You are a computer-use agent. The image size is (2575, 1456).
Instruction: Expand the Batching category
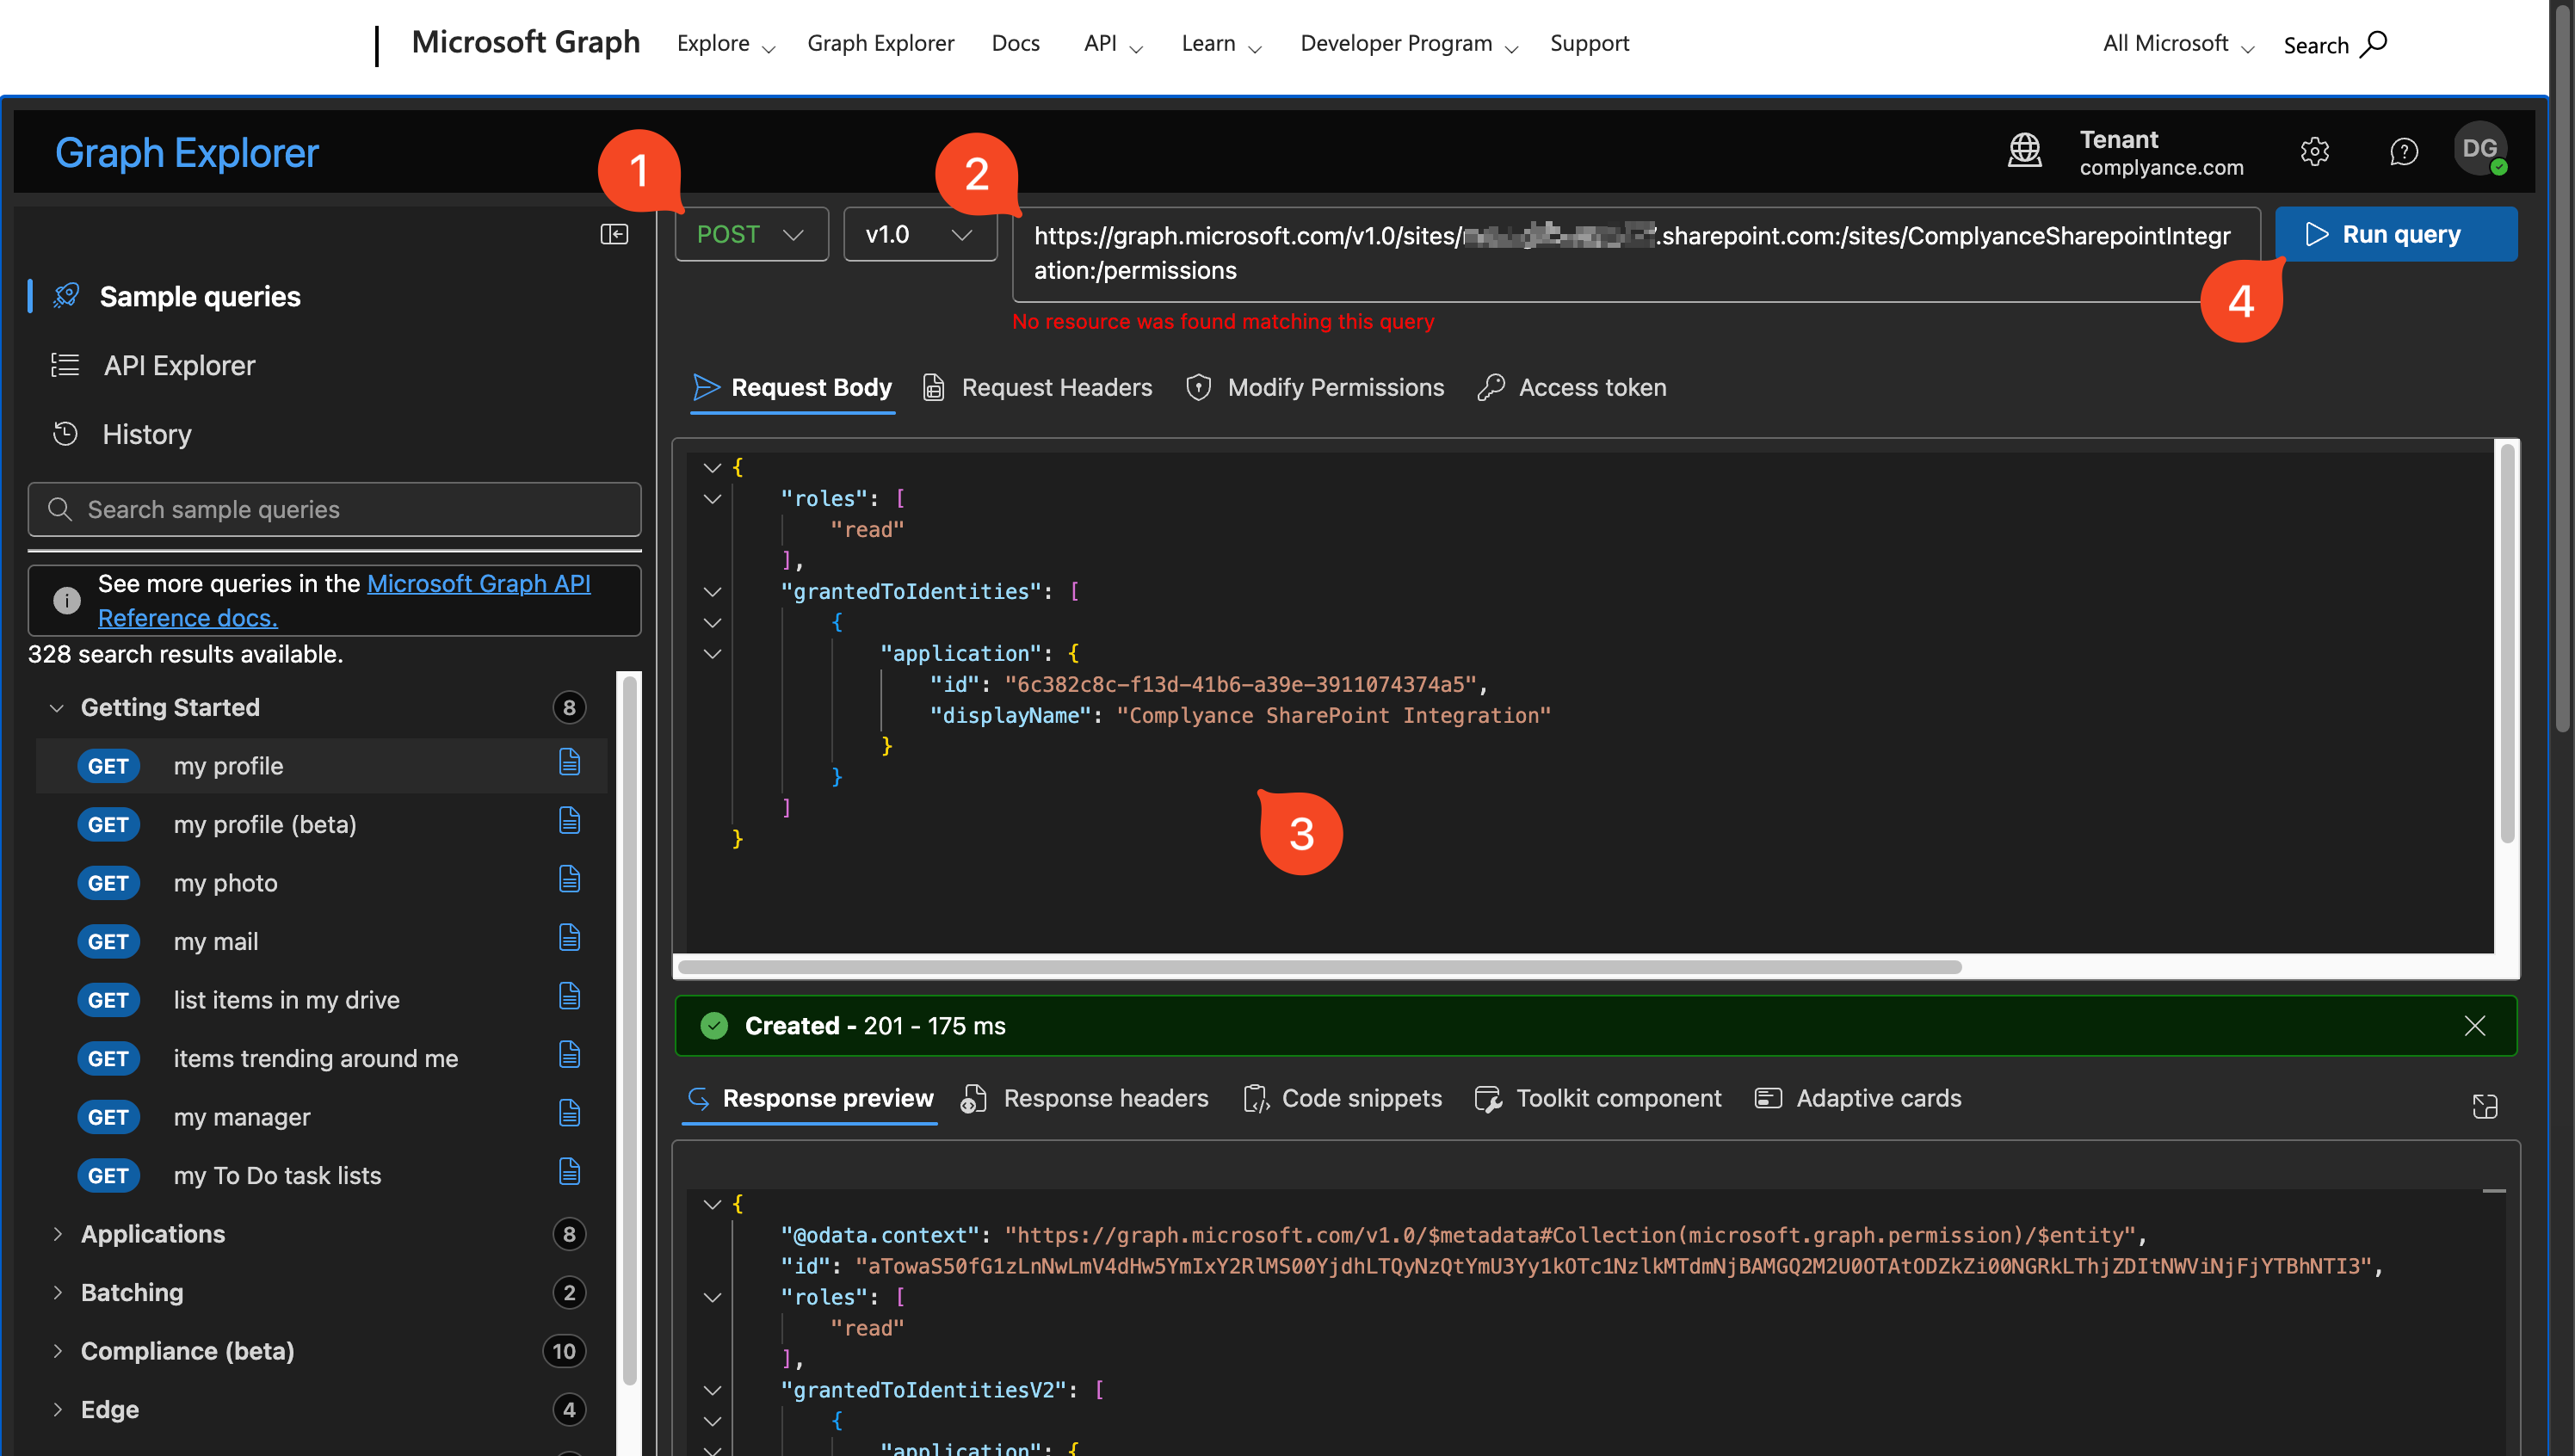[x=57, y=1292]
